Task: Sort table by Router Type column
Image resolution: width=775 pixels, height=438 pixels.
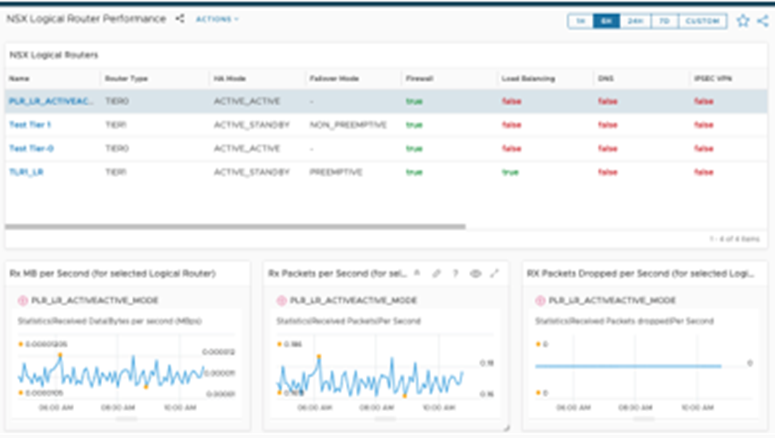Action: (x=126, y=78)
